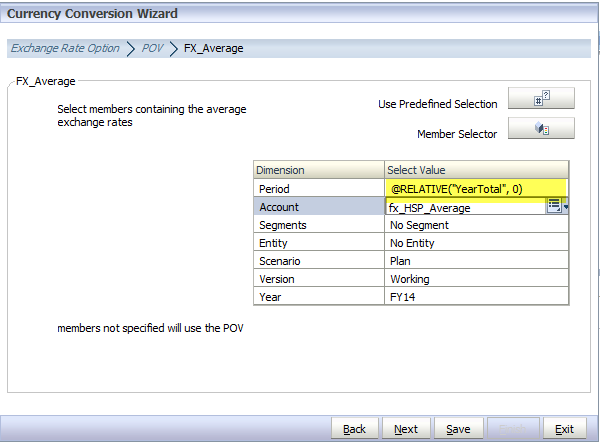Select the Year dimension row label
This screenshot has width=600, height=443.
[x=319, y=297]
